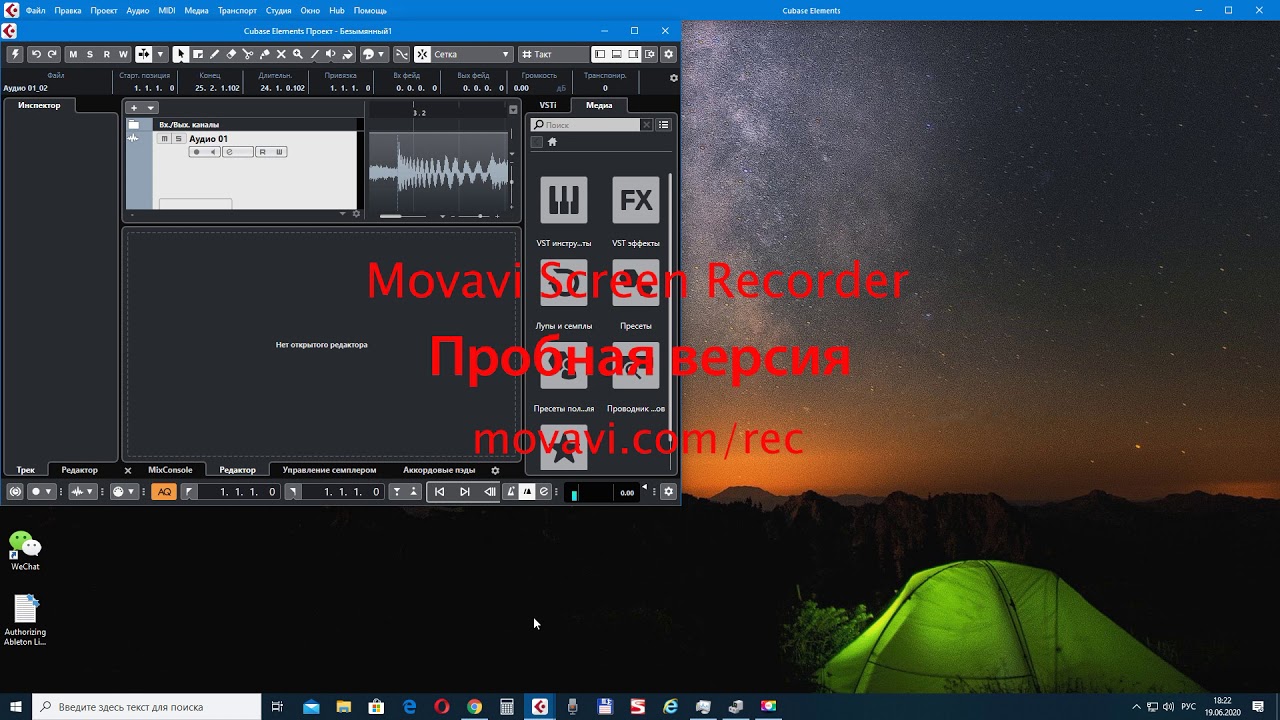Viewport: 1280px width, 720px height.
Task: Open Сетка snap type dropdown
Action: point(472,54)
